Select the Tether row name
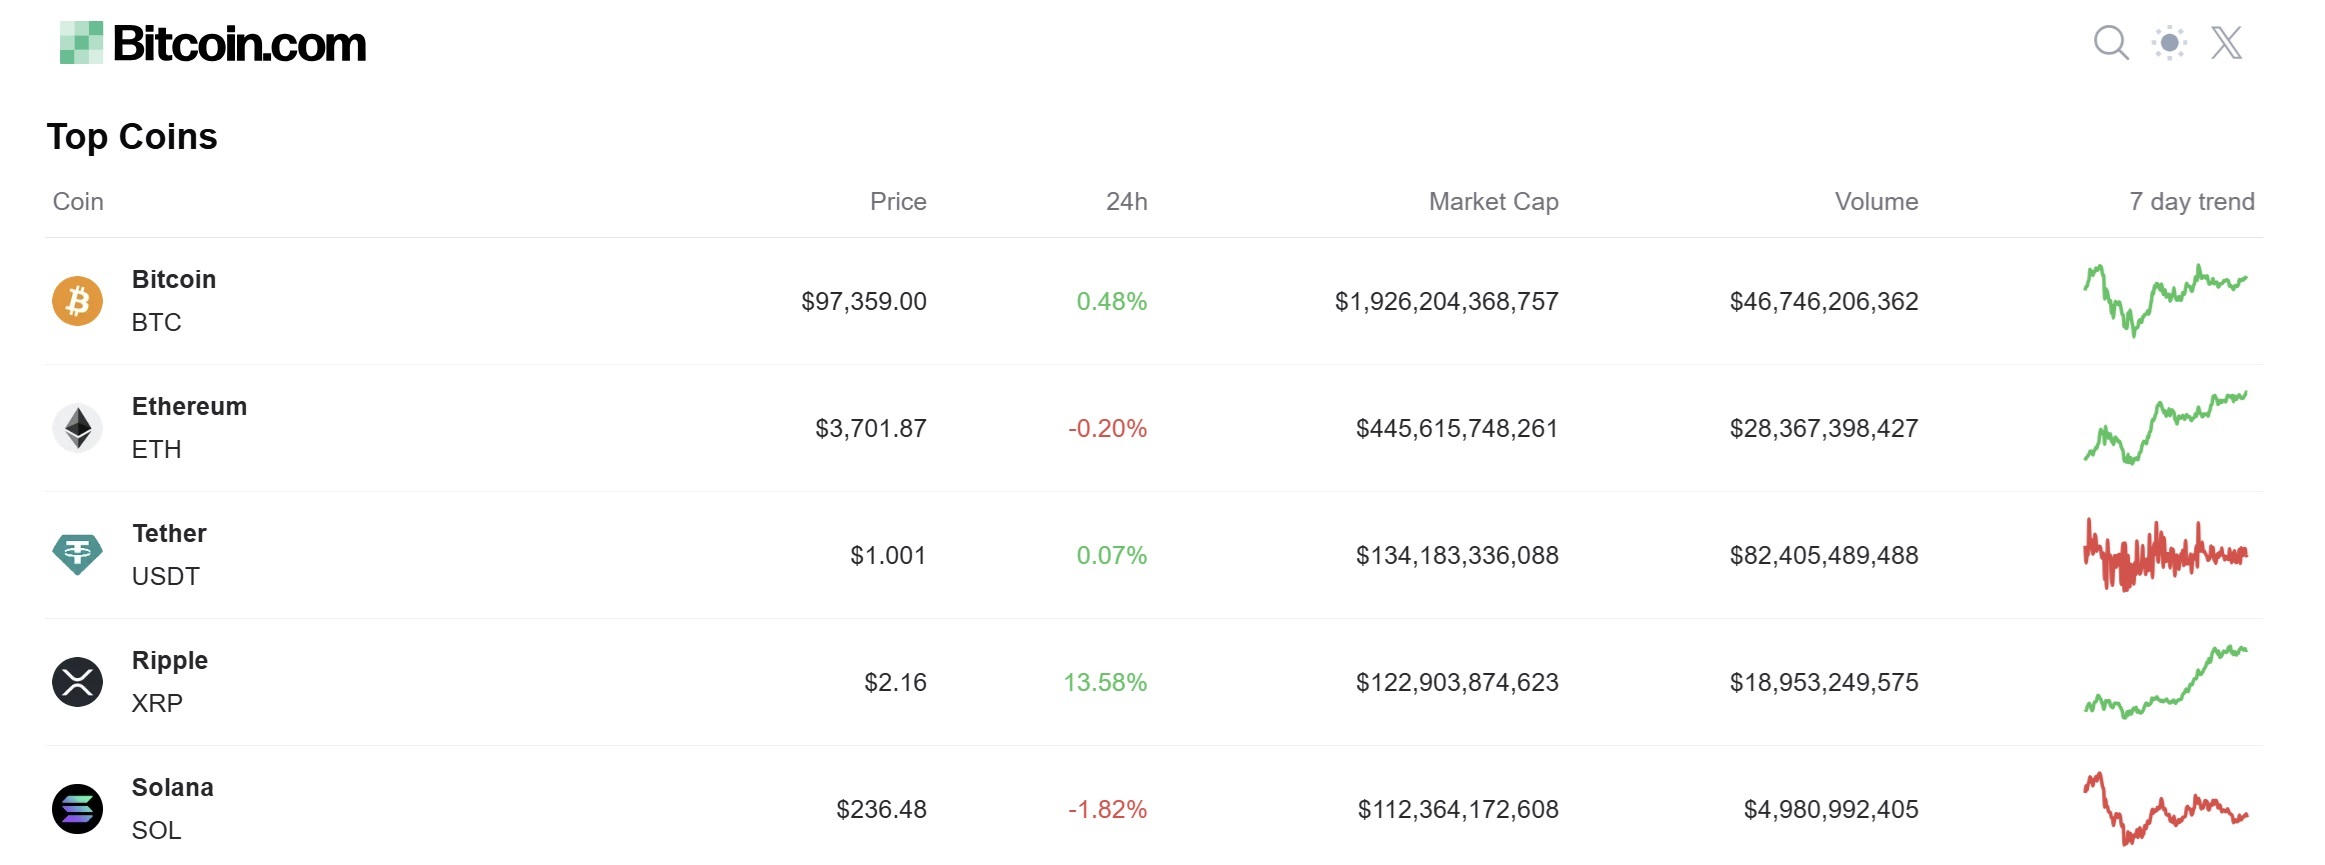Image resolution: width=2325 pixels, height=865 pixels. pyautogui.click(x=169, y=534)
